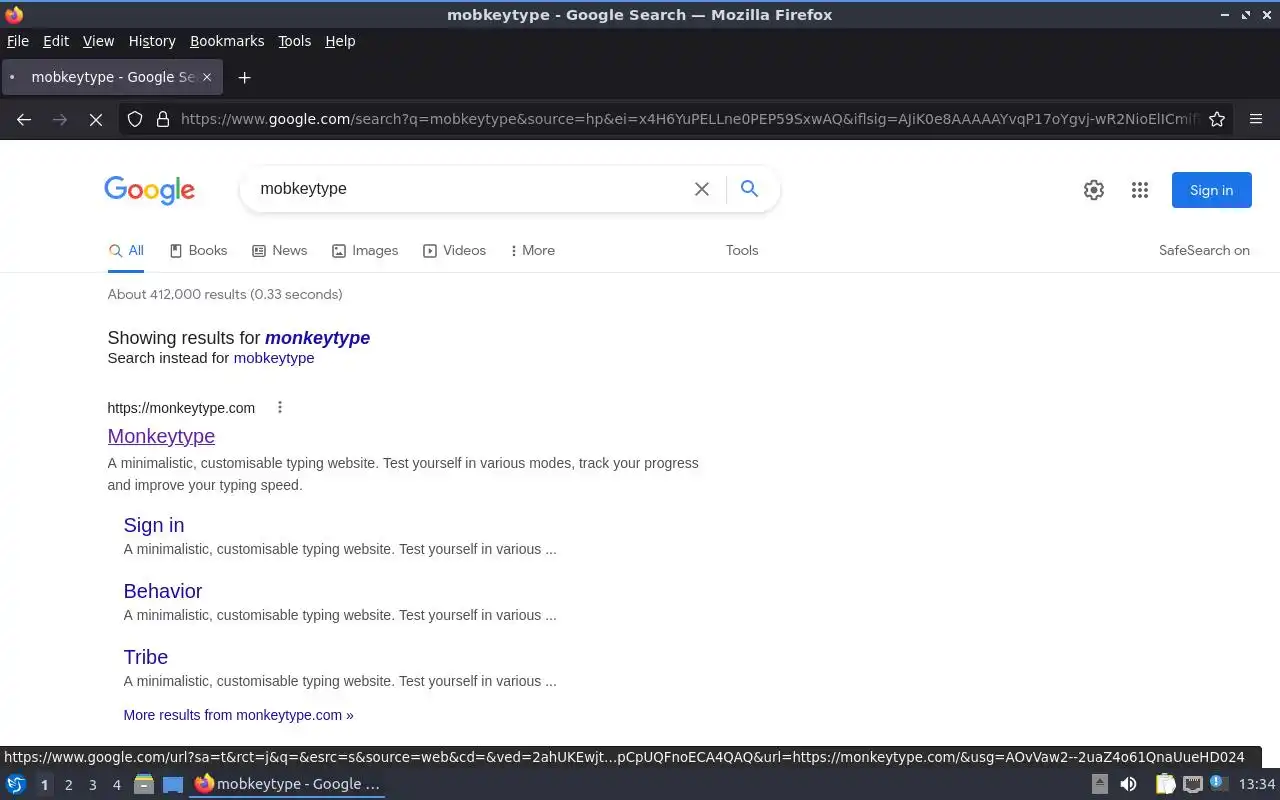Open the network tray icon
Image resolution: width=1280 pixels, height=800 pixels.
pos(1192,784)
